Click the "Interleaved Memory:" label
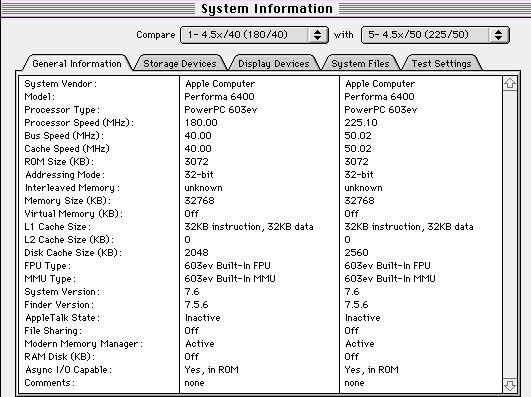 click(72, 188)
